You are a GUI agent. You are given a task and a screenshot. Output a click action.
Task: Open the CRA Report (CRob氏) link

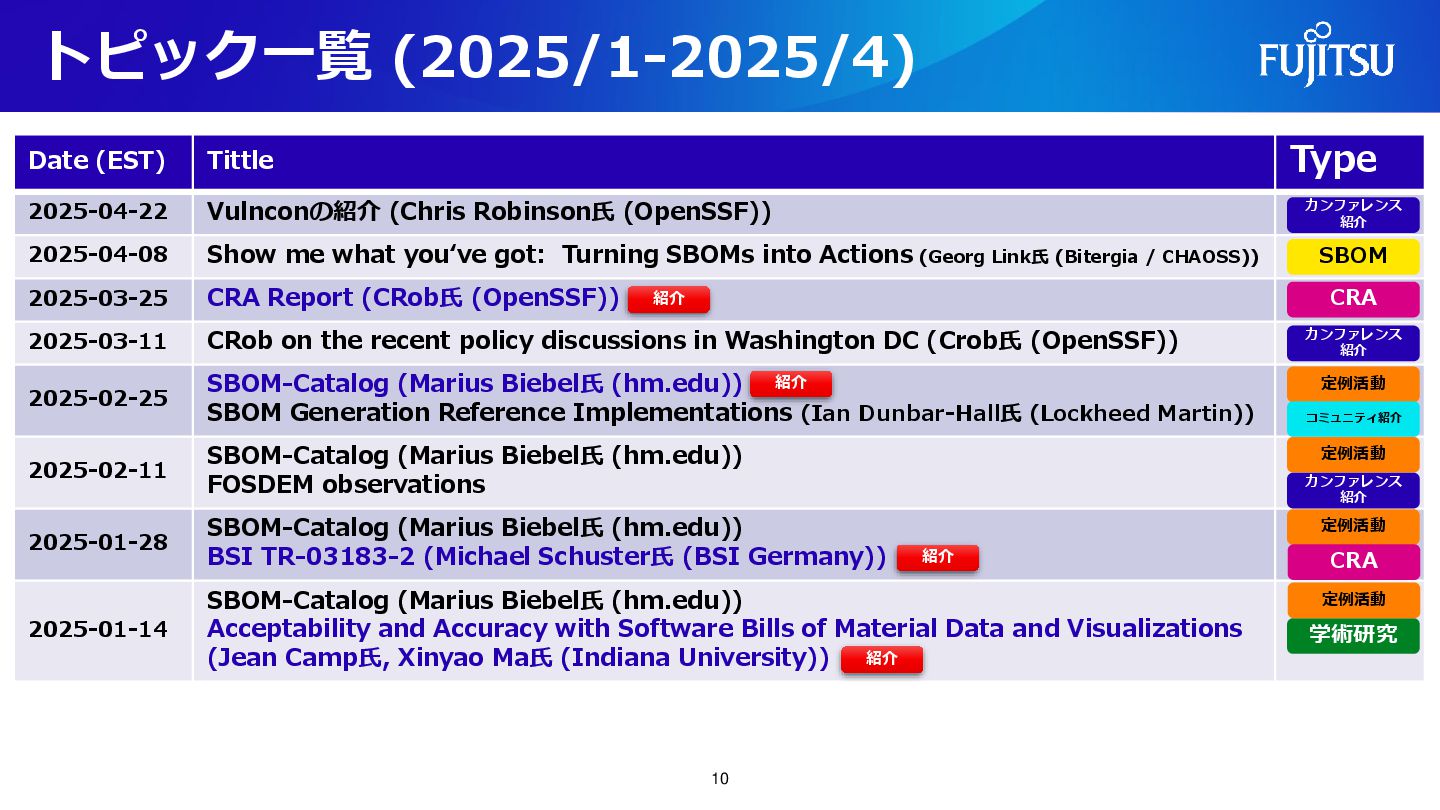pos(413,298)
